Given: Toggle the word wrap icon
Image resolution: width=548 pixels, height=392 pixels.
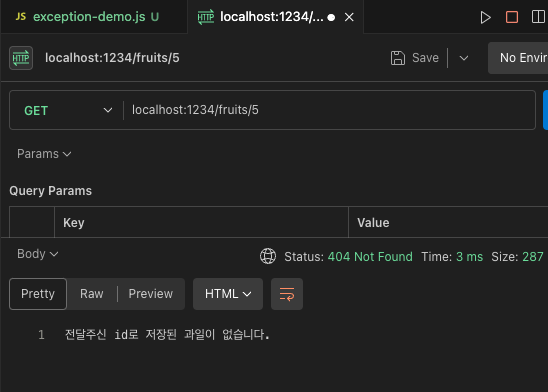Looking at the screenshot, I should pos(287,294).
